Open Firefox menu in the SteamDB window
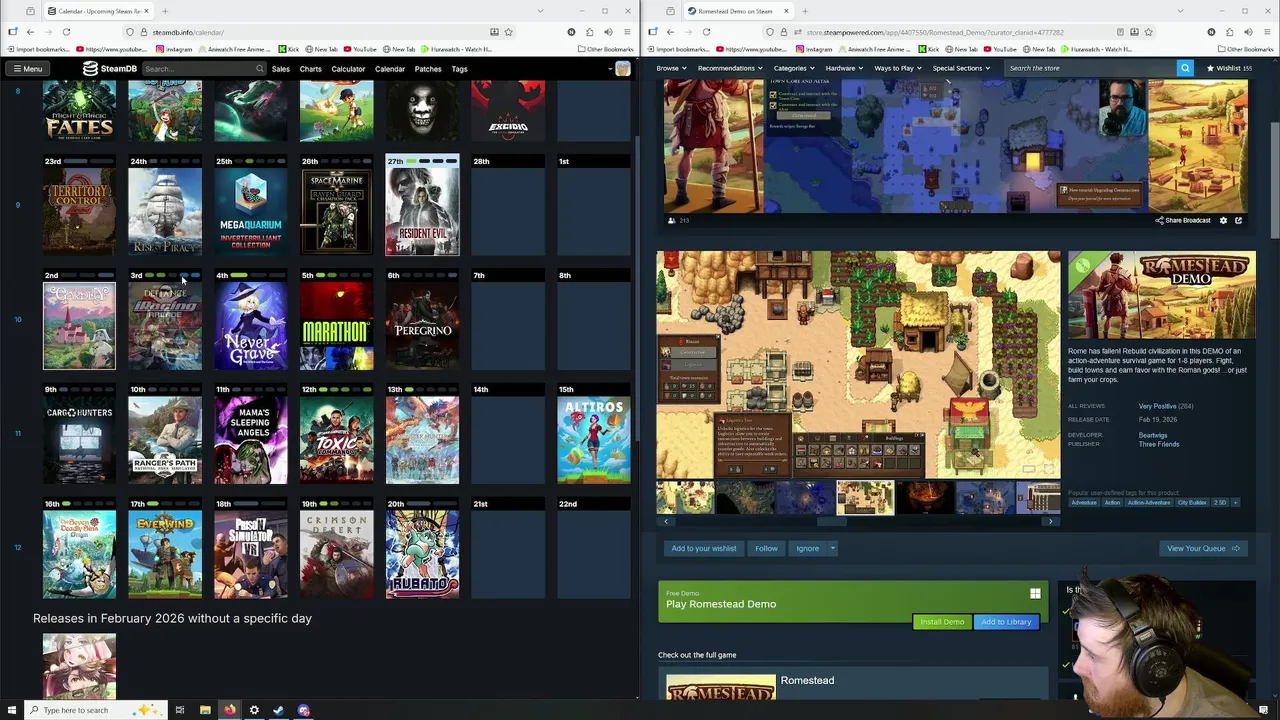This screenshot has height=720, width=1280. coord(627,32)
